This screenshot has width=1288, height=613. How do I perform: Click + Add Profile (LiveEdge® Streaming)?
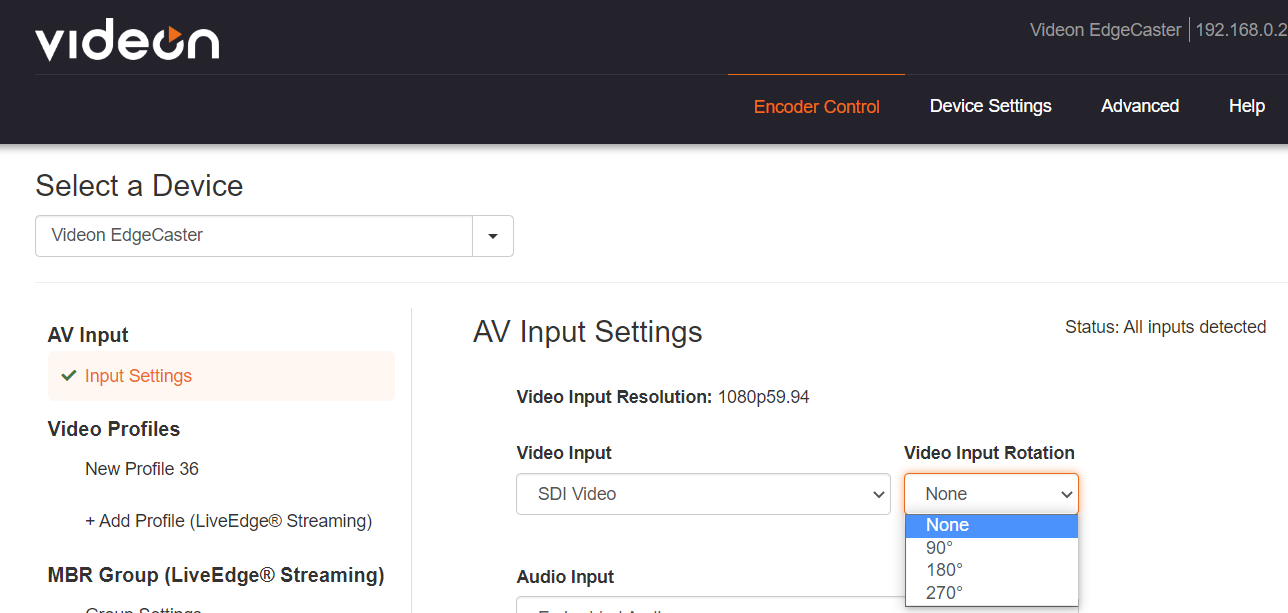click(x=228, y=521)
